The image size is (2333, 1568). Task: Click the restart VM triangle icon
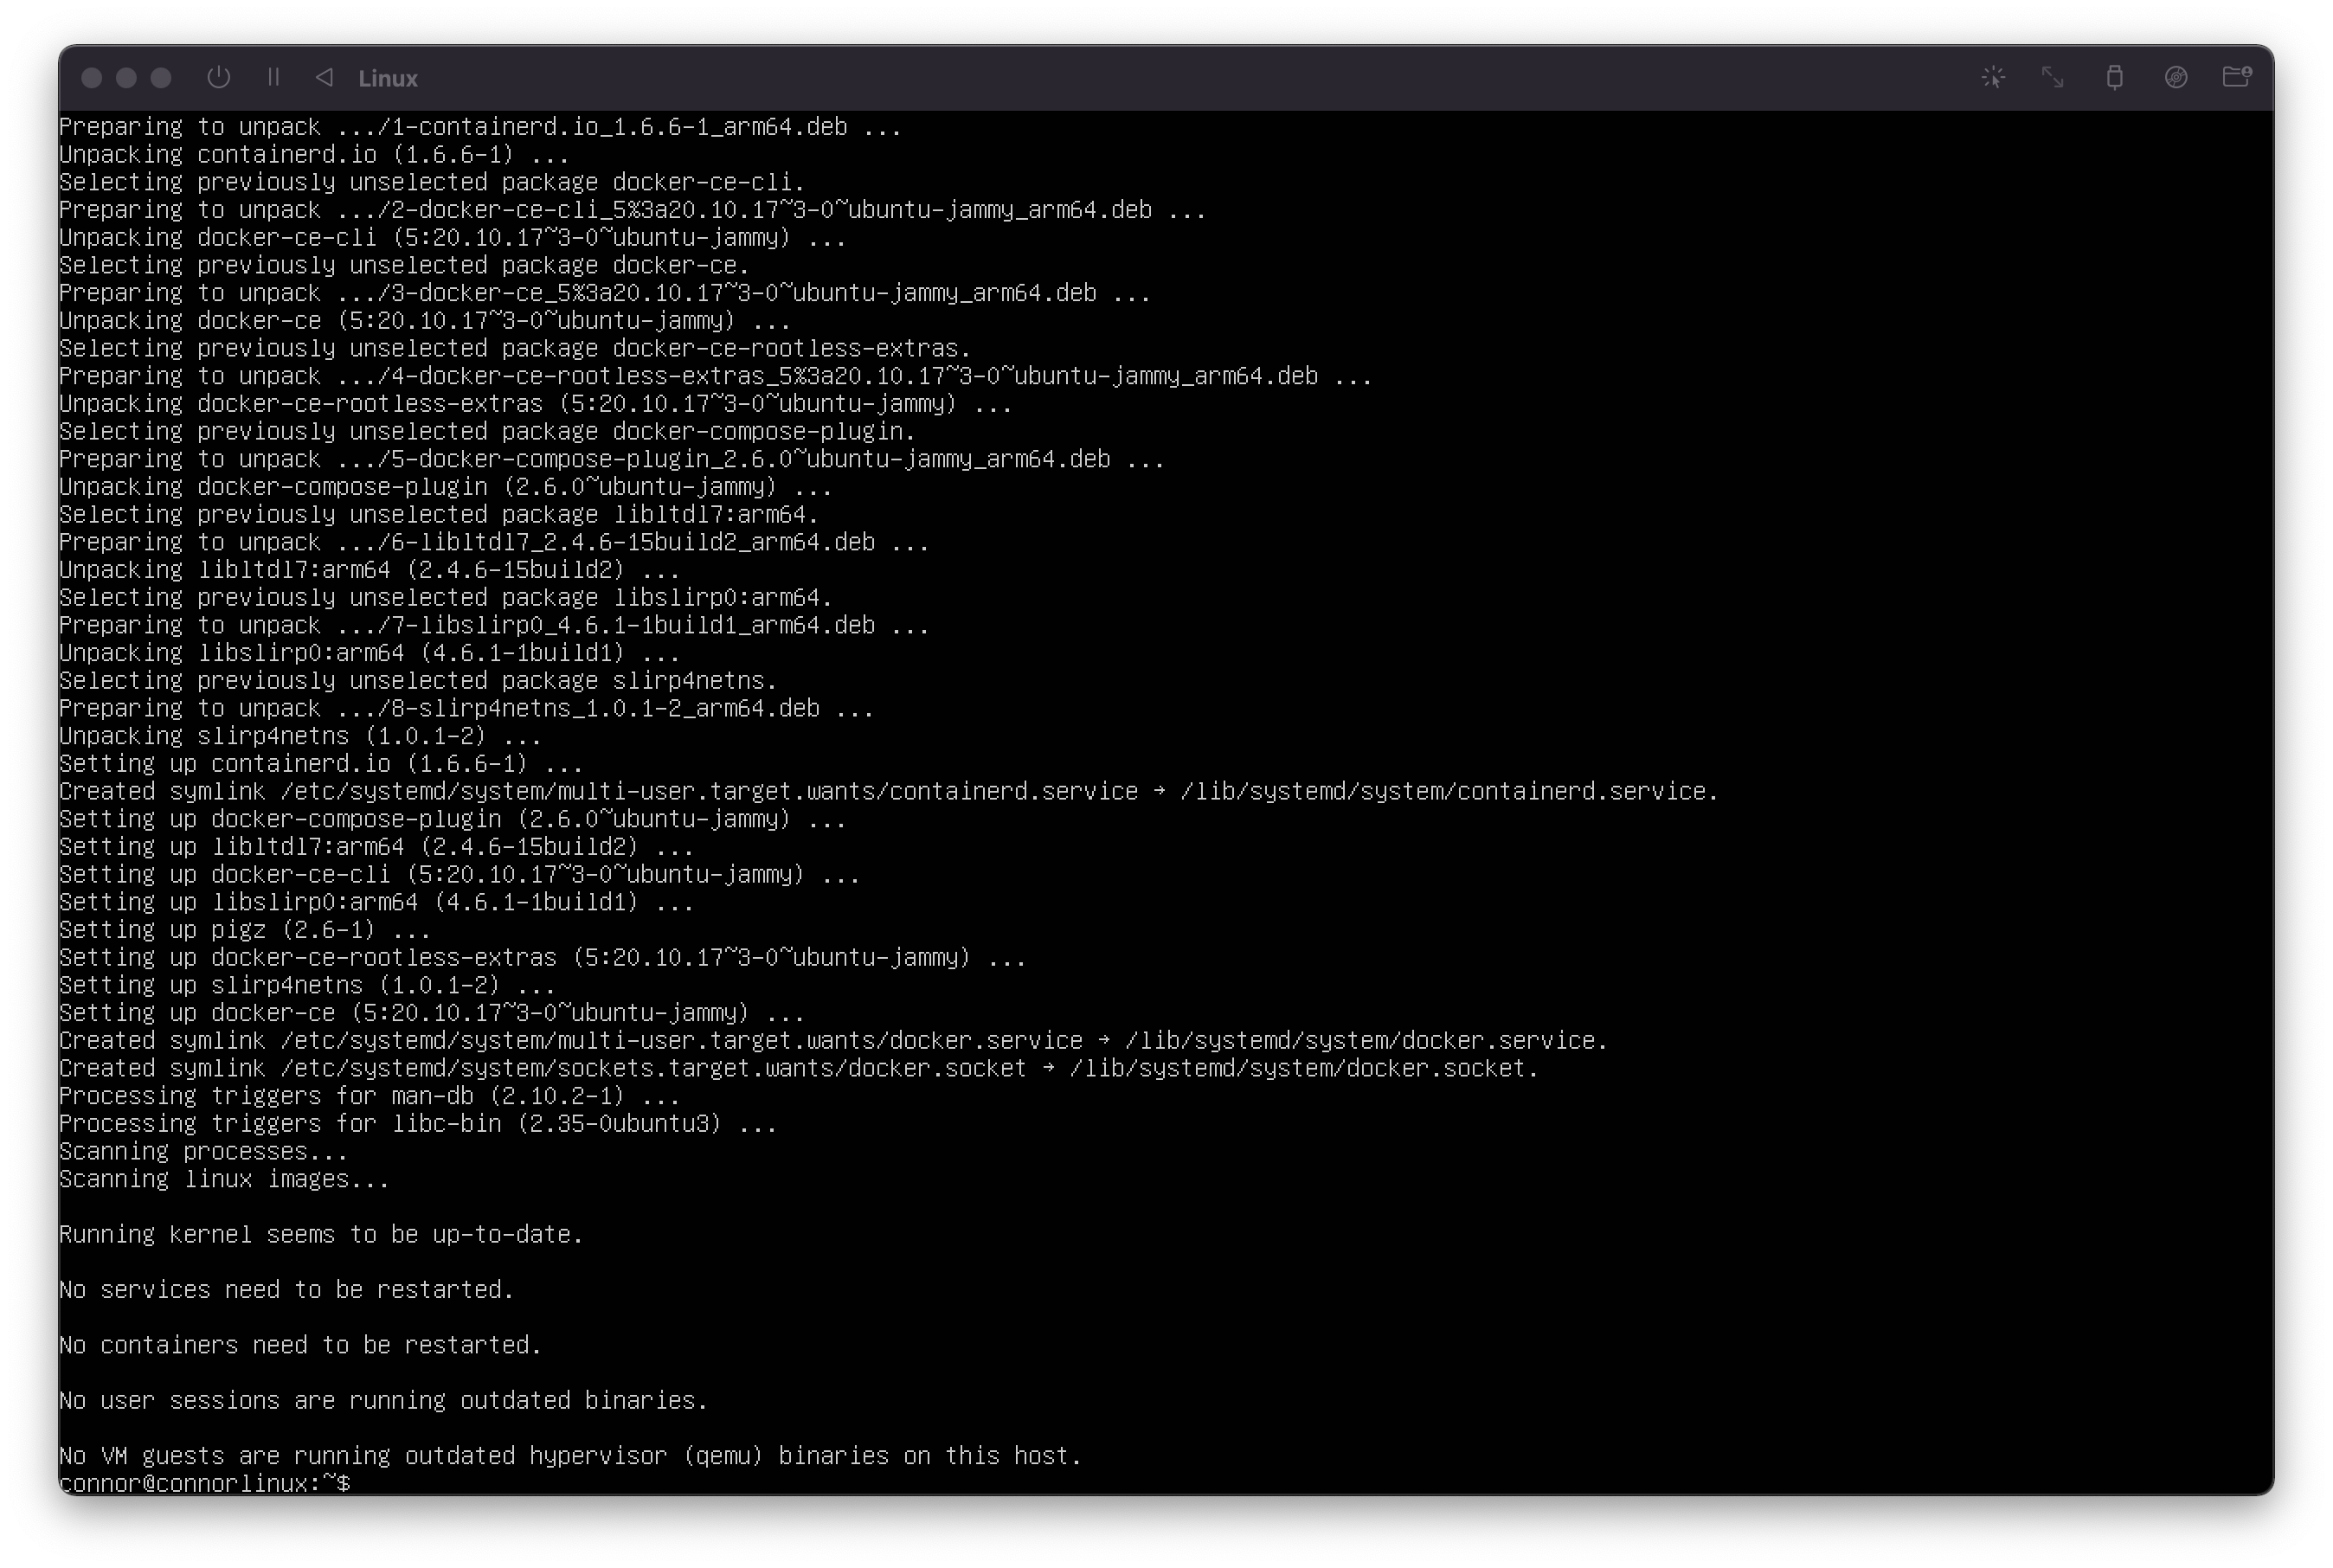click(x=324, y=77)
